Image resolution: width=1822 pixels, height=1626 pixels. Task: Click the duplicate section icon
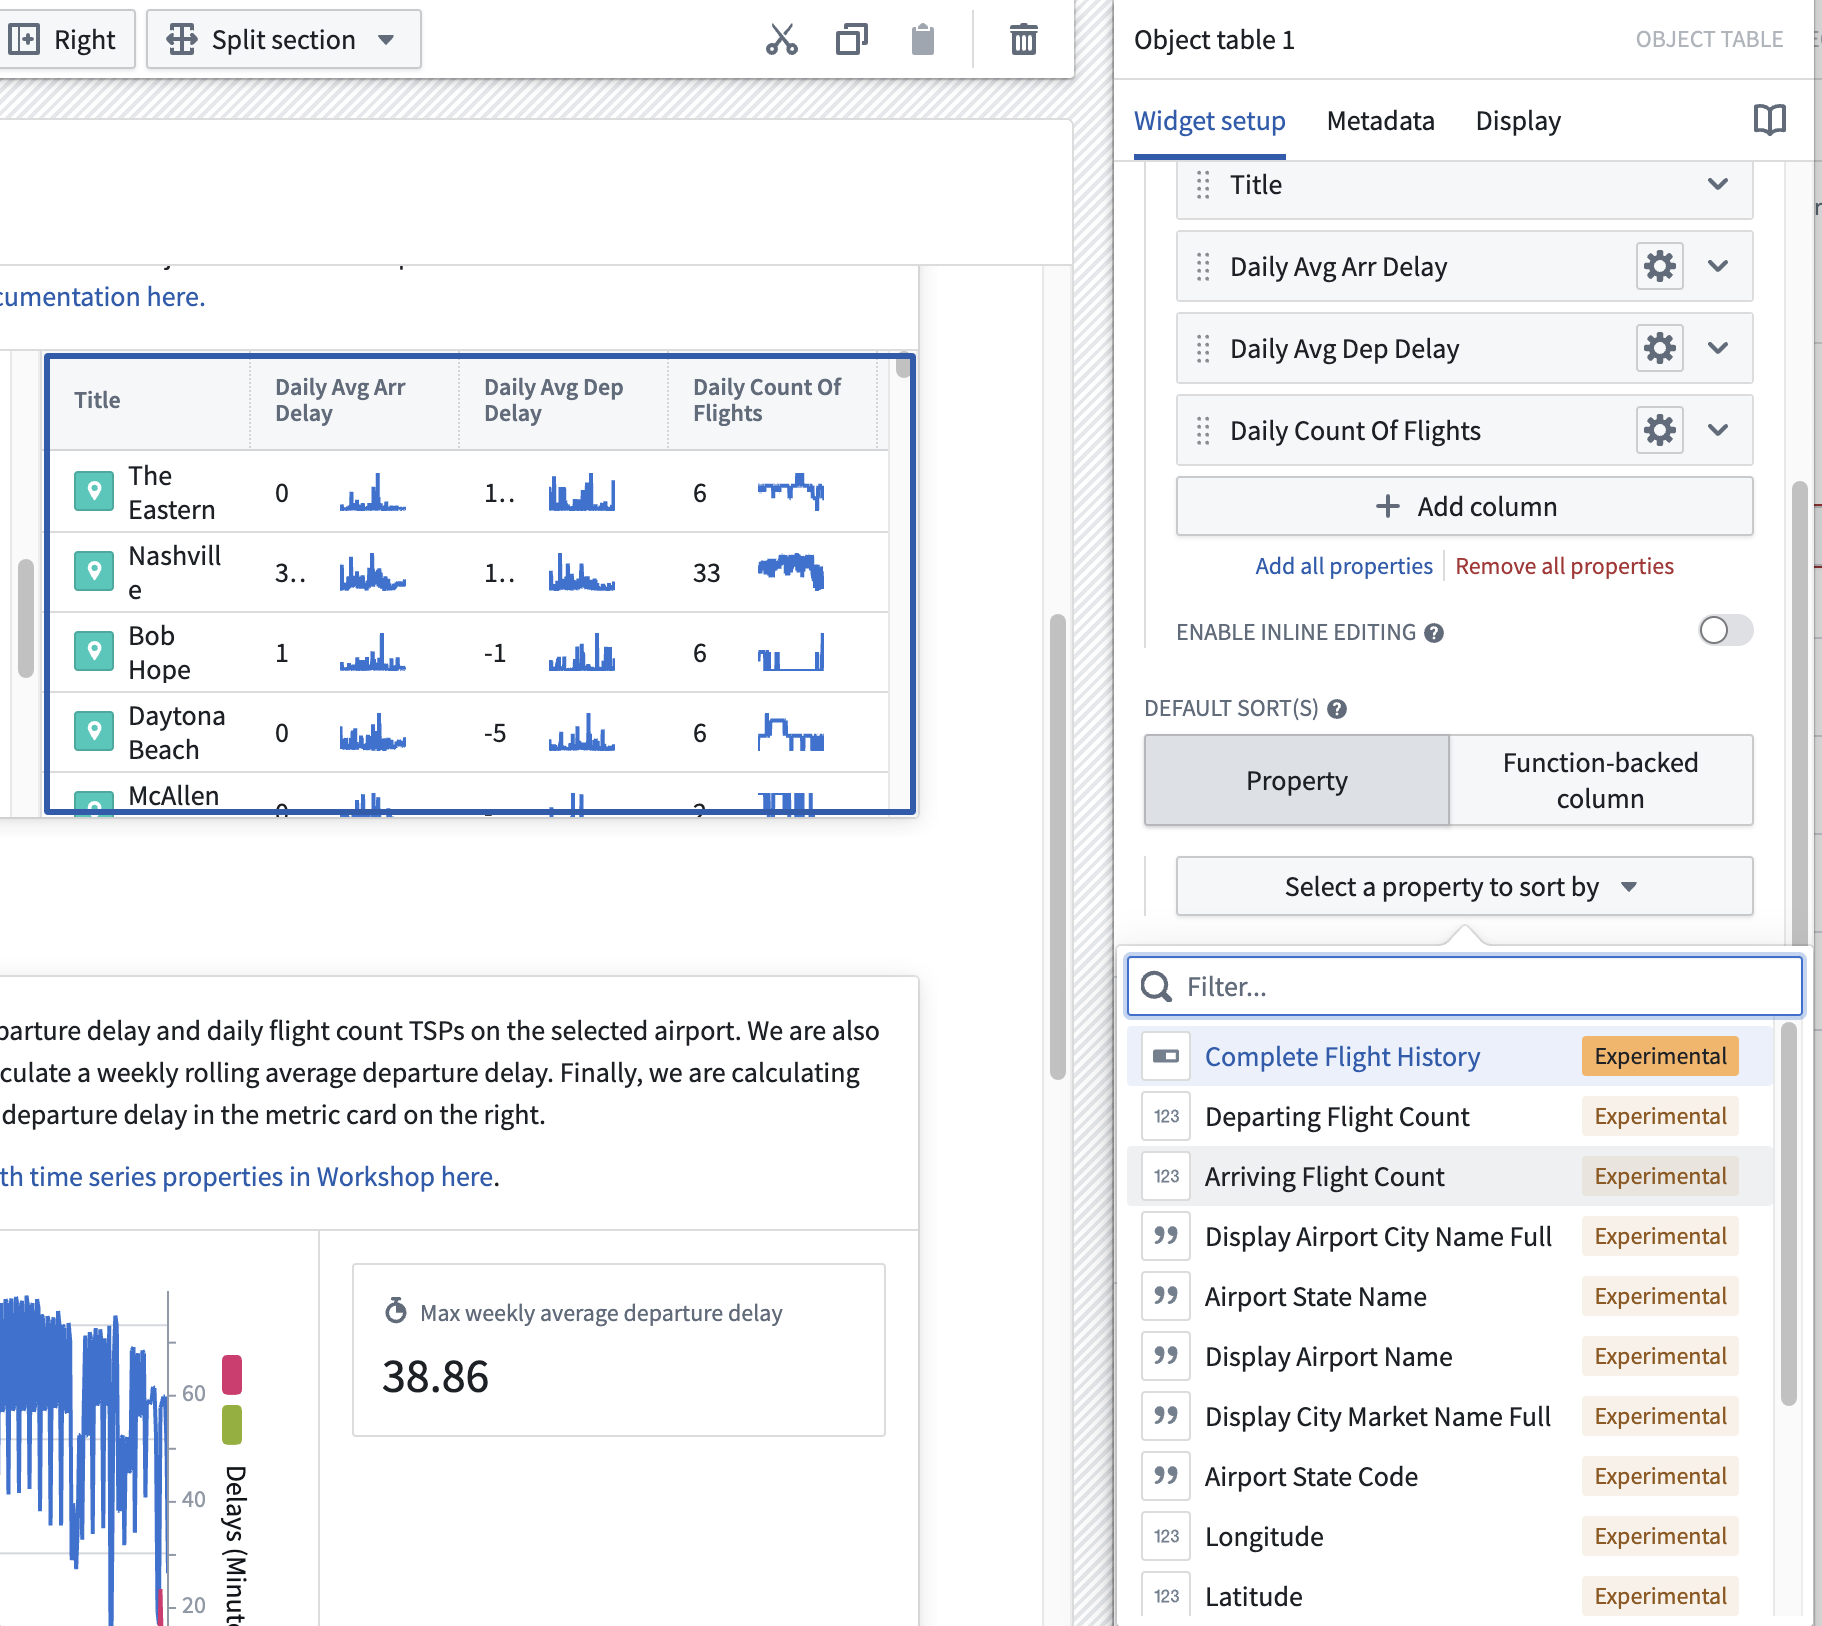pos(852,40)
